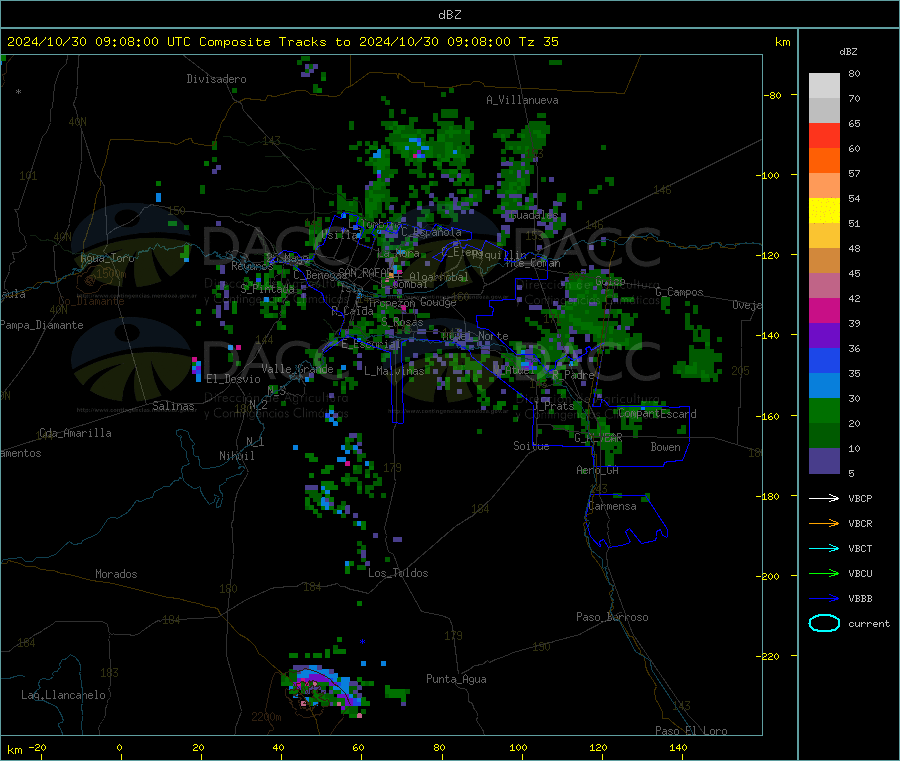Image resolution: width=900 pixels, height=761 pixels.
Task: Click the 'Paso_Barroso' map label
Action: [612, 618]
